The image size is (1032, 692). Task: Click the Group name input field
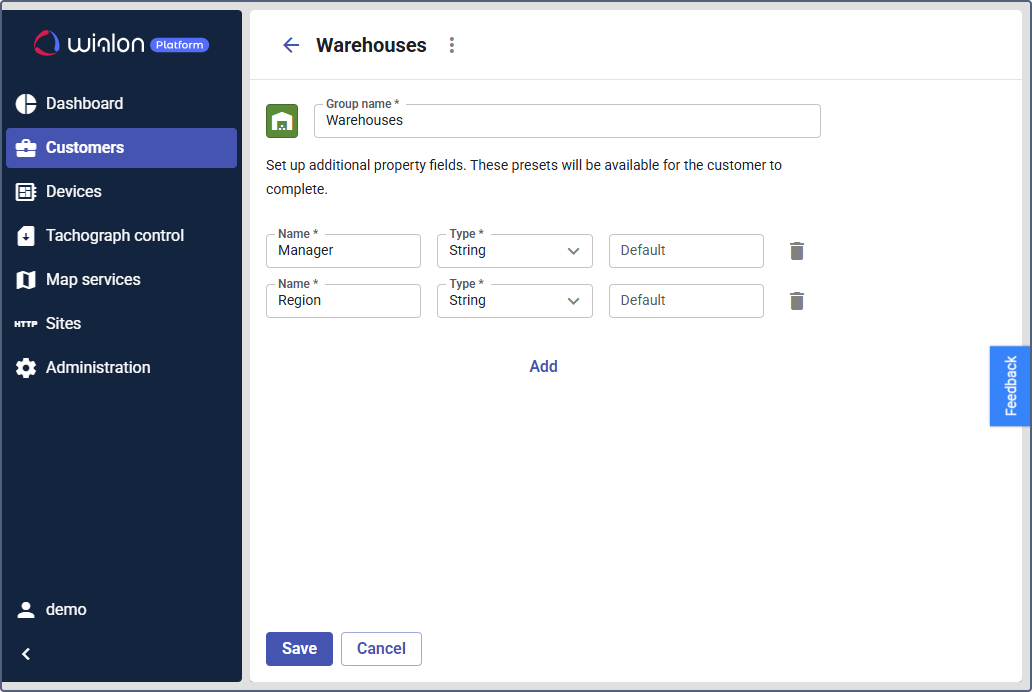(567, 121)
